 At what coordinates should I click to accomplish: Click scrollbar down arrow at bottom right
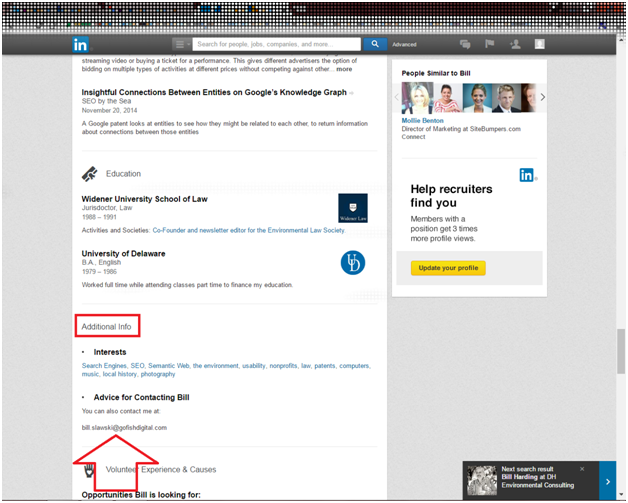pyautogui.click(x=621, y=494)
